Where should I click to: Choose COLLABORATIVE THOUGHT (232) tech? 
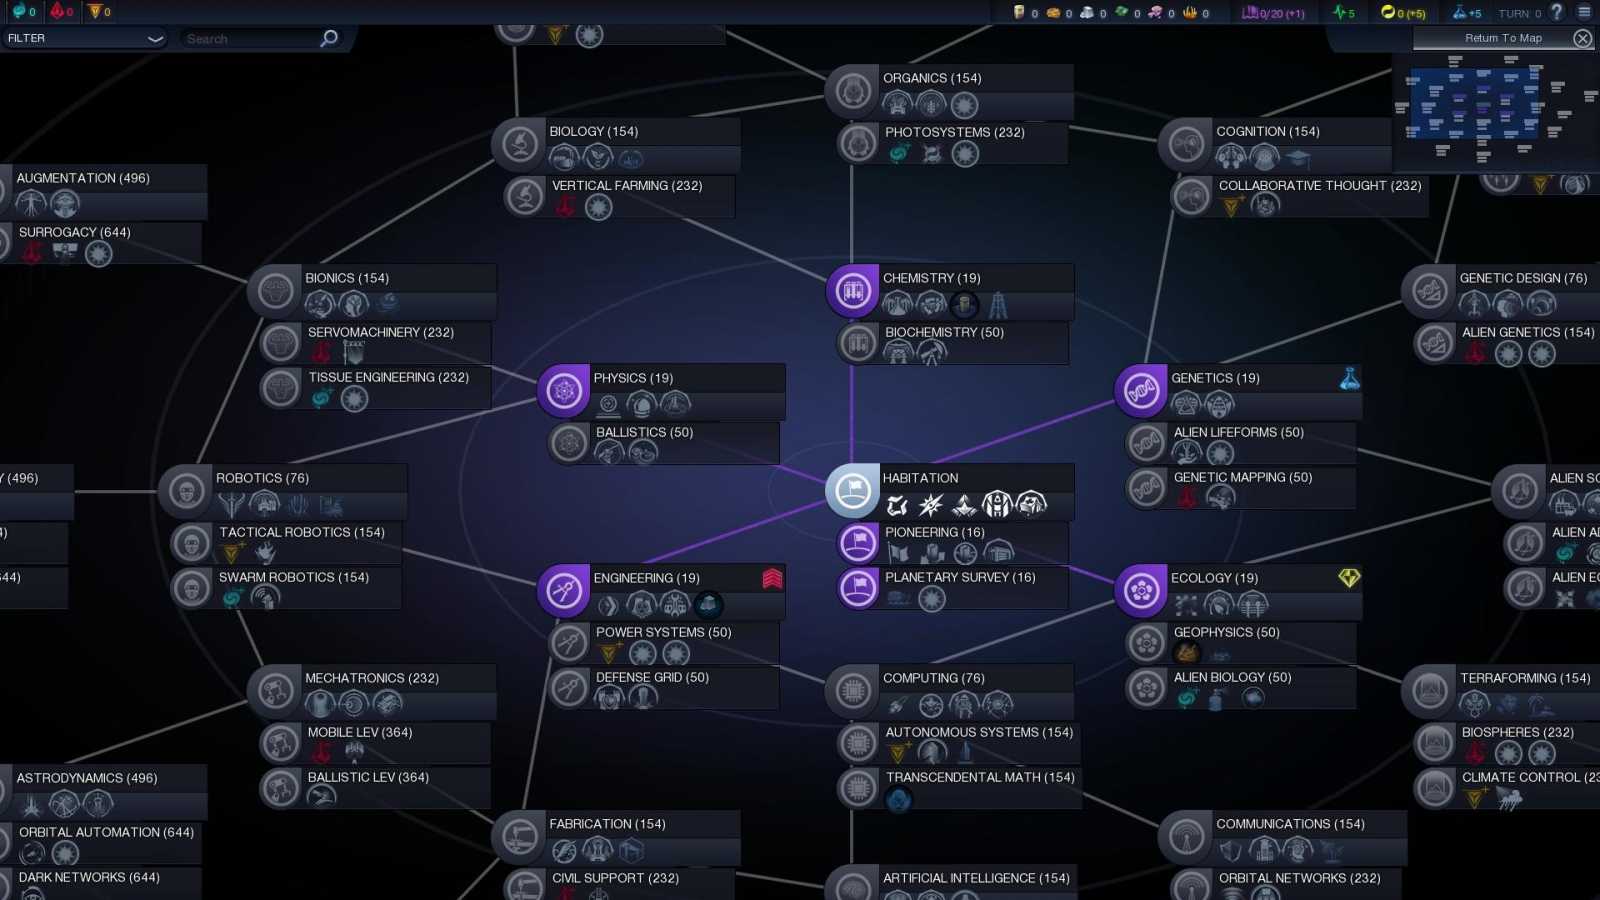coord(1300,196)
